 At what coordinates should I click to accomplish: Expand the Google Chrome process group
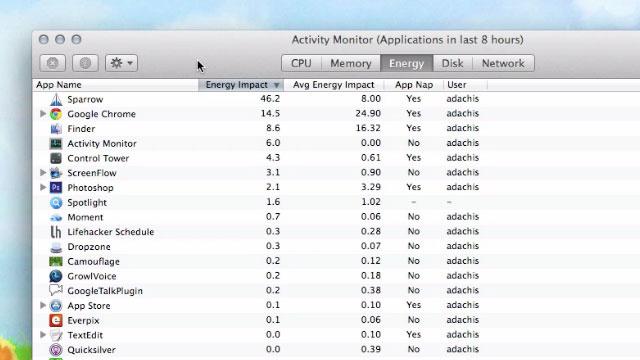pyautogui.click(x=43, y=113)
